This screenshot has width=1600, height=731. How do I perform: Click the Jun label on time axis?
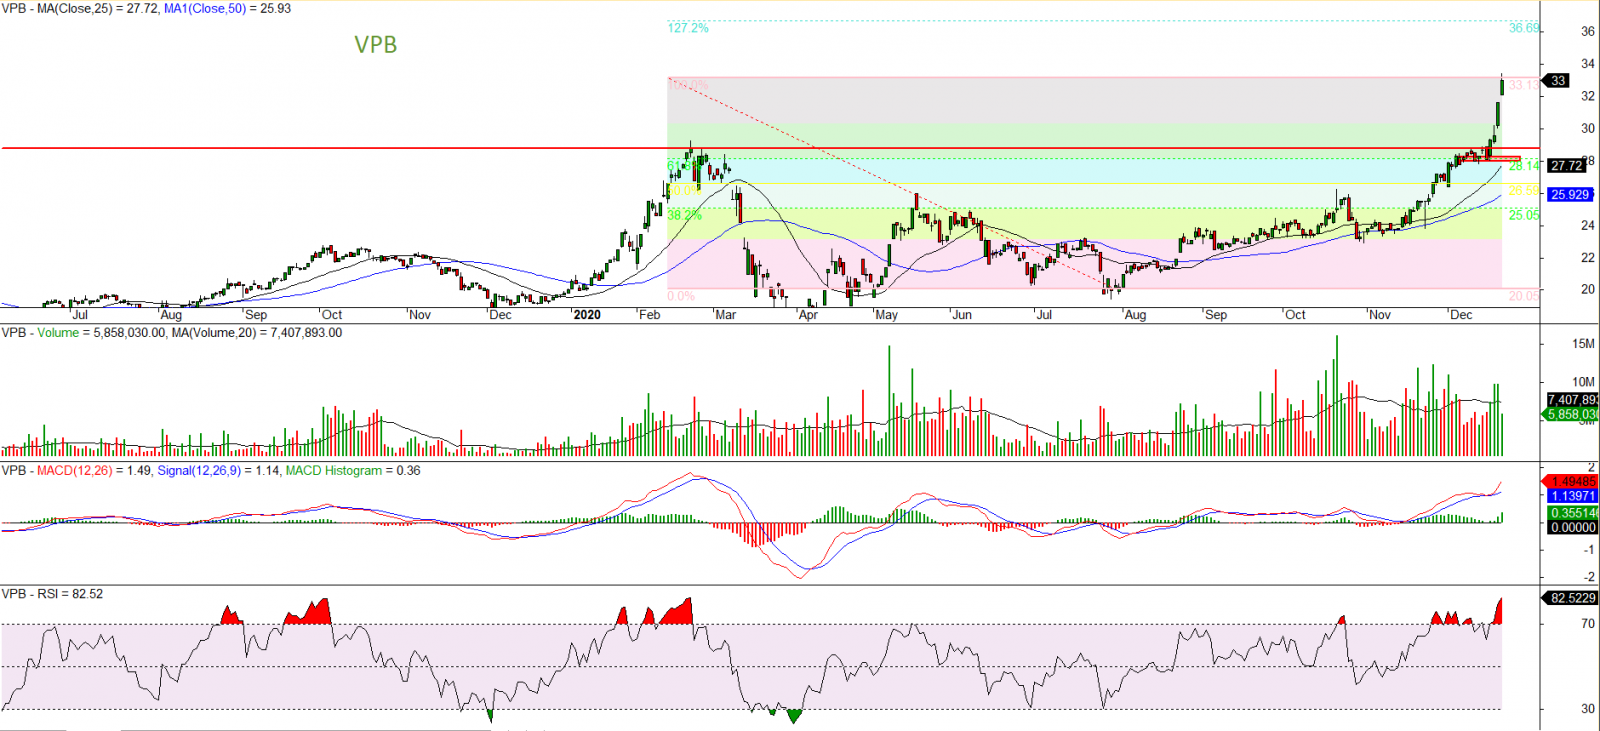click(x=962, y=315)
